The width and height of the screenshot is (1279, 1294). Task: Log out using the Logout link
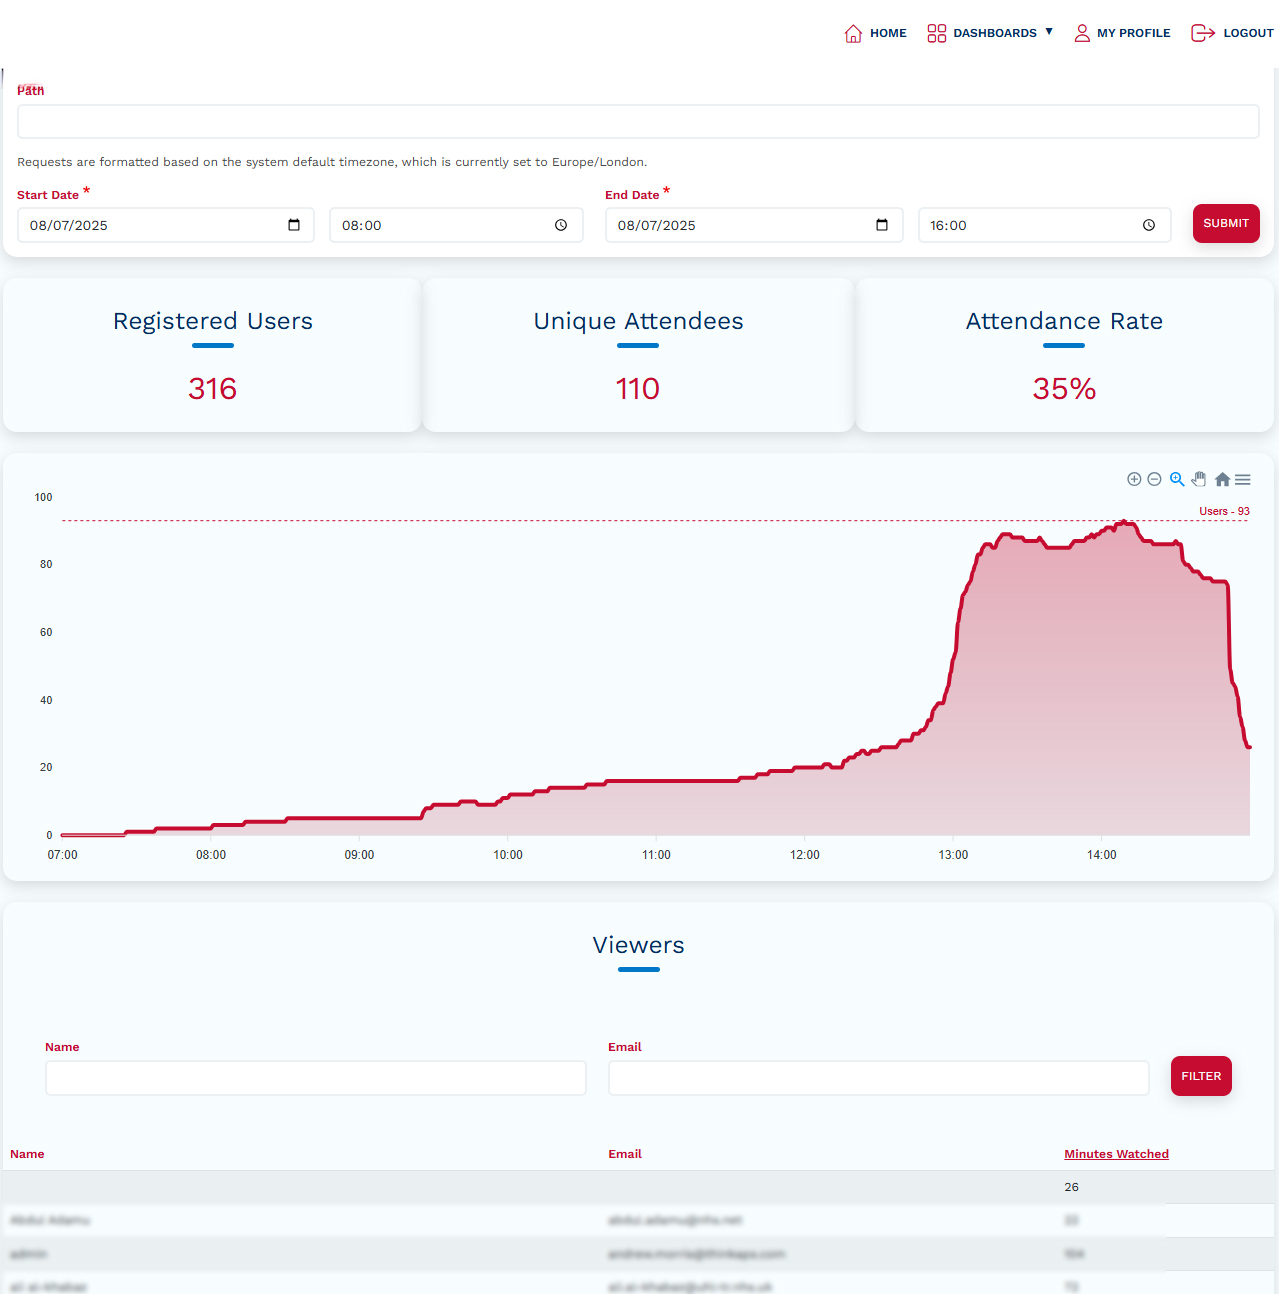tap(1232, 33)
